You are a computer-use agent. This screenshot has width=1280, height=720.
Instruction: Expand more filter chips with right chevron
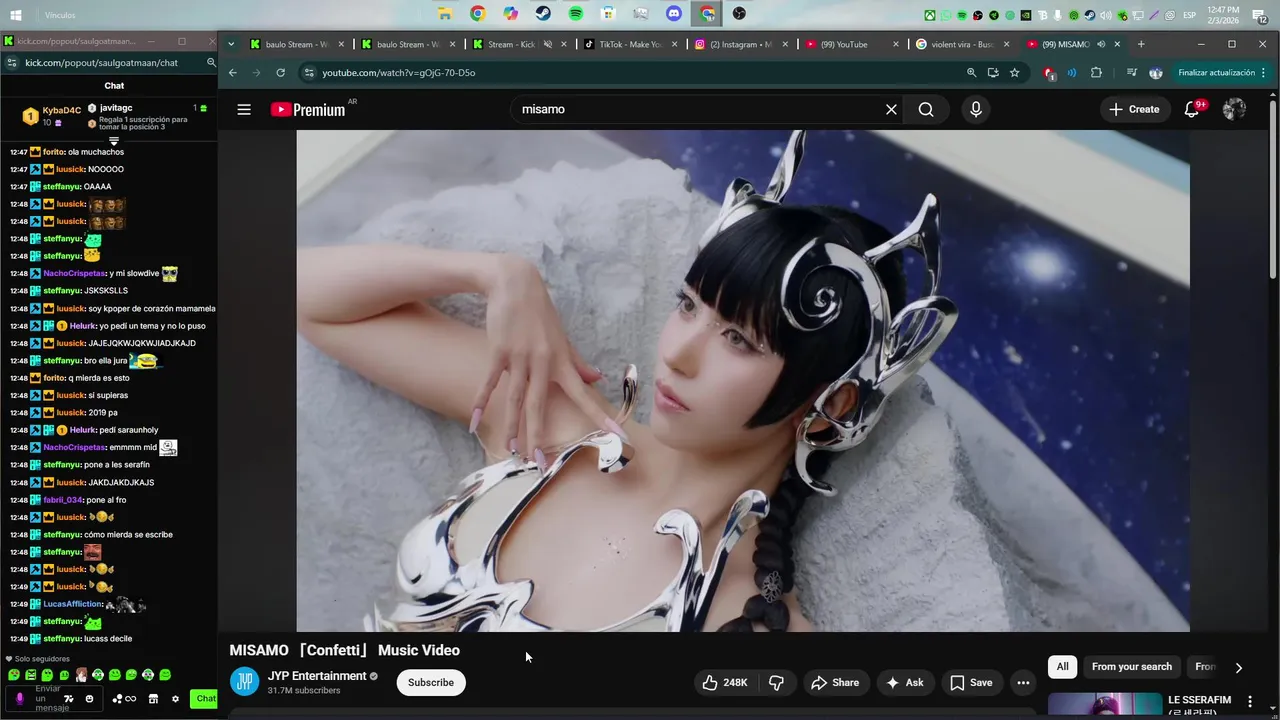coord(1238,667)
